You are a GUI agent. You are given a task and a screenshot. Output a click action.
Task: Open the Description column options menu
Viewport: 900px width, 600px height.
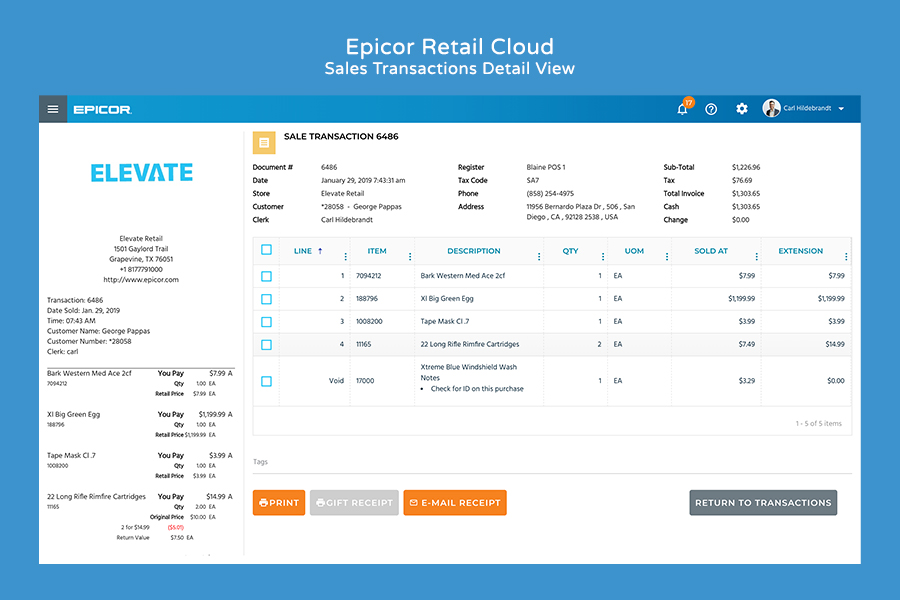click(x=538, y=256)
